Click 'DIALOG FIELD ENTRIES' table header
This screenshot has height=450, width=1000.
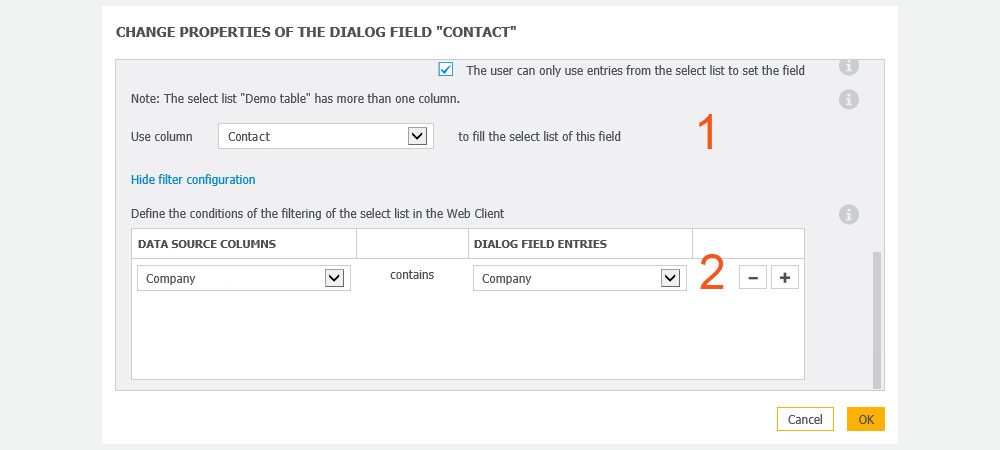click(x=540, y=244)
